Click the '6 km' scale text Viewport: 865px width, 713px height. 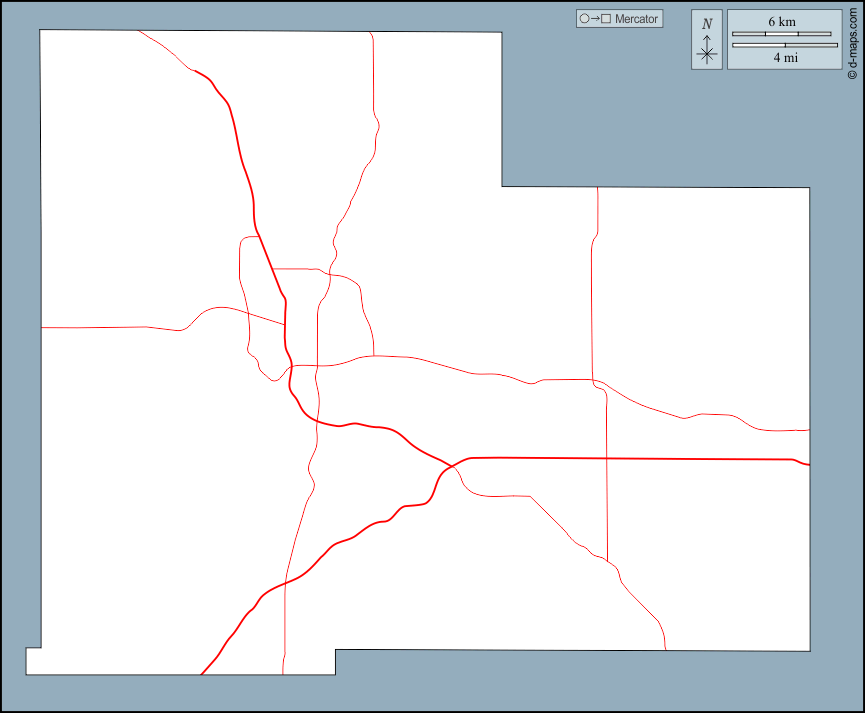pos(782,22)
